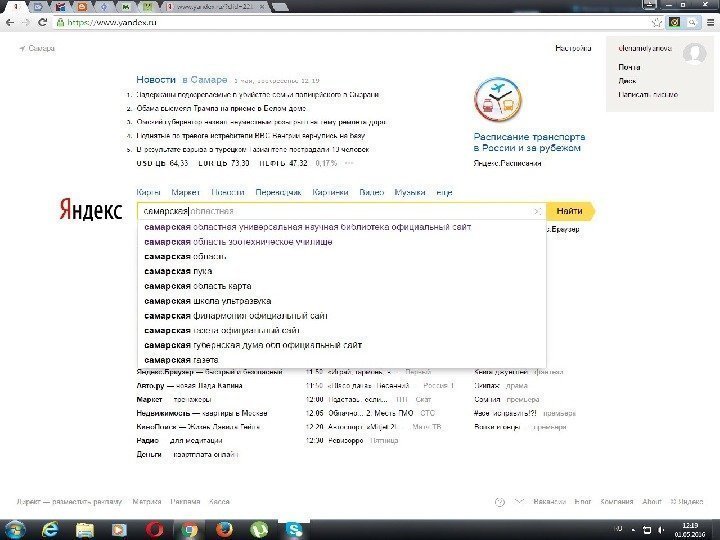Open the Недвижимость квартиры в Москве link
The height and width of the screenshot is (540, 720).
(202, 413)
